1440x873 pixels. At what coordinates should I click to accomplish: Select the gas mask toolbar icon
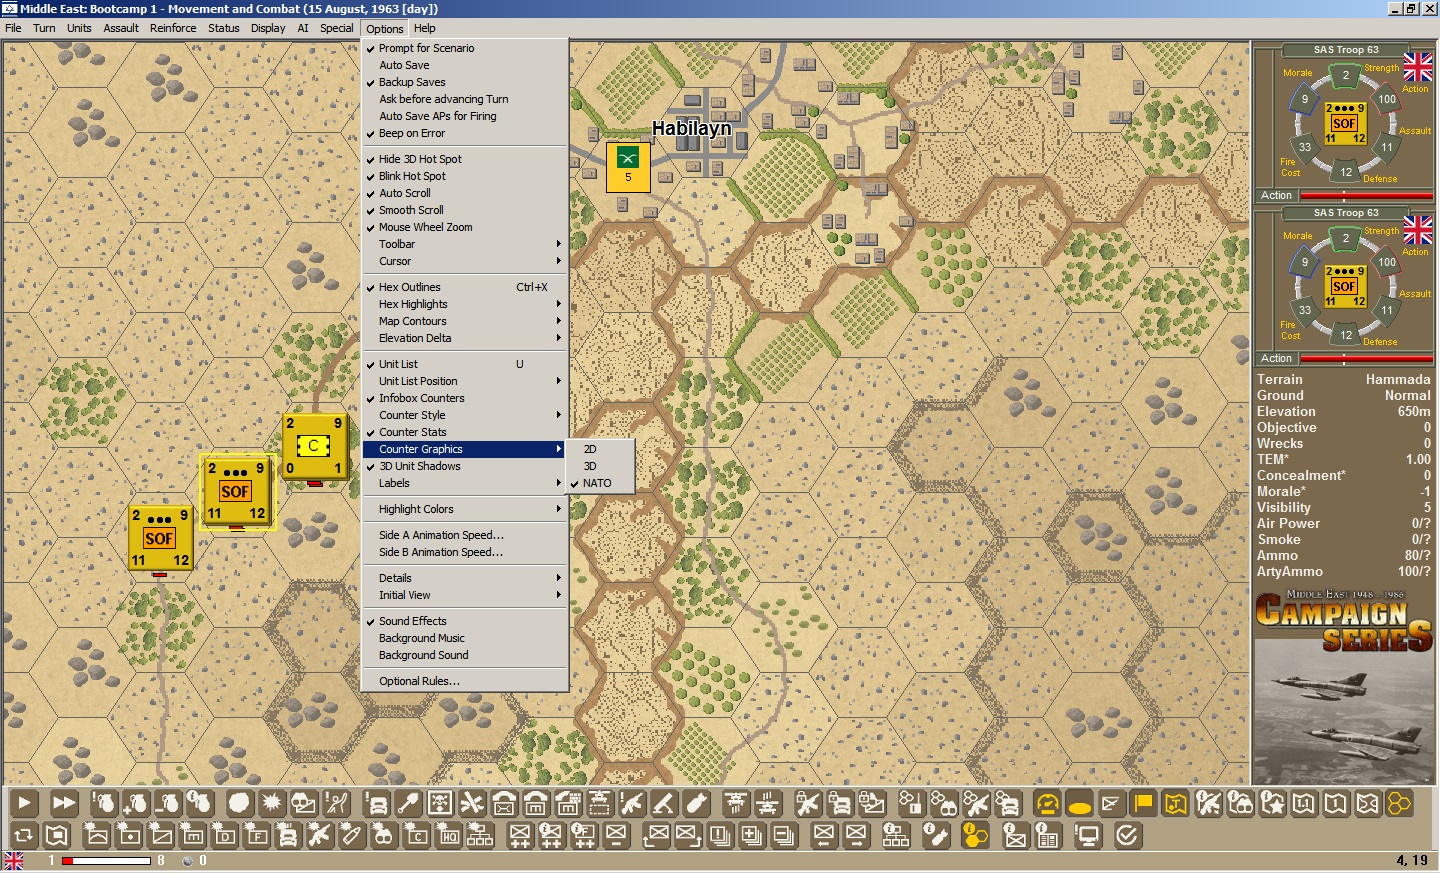pos(303,802)
